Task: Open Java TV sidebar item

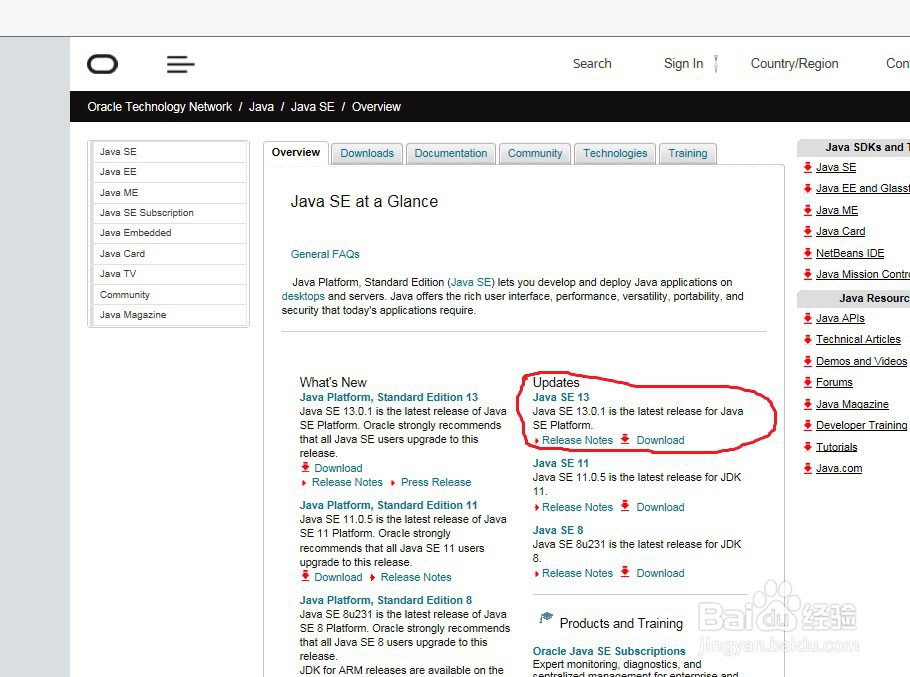Action: [169, 274]
